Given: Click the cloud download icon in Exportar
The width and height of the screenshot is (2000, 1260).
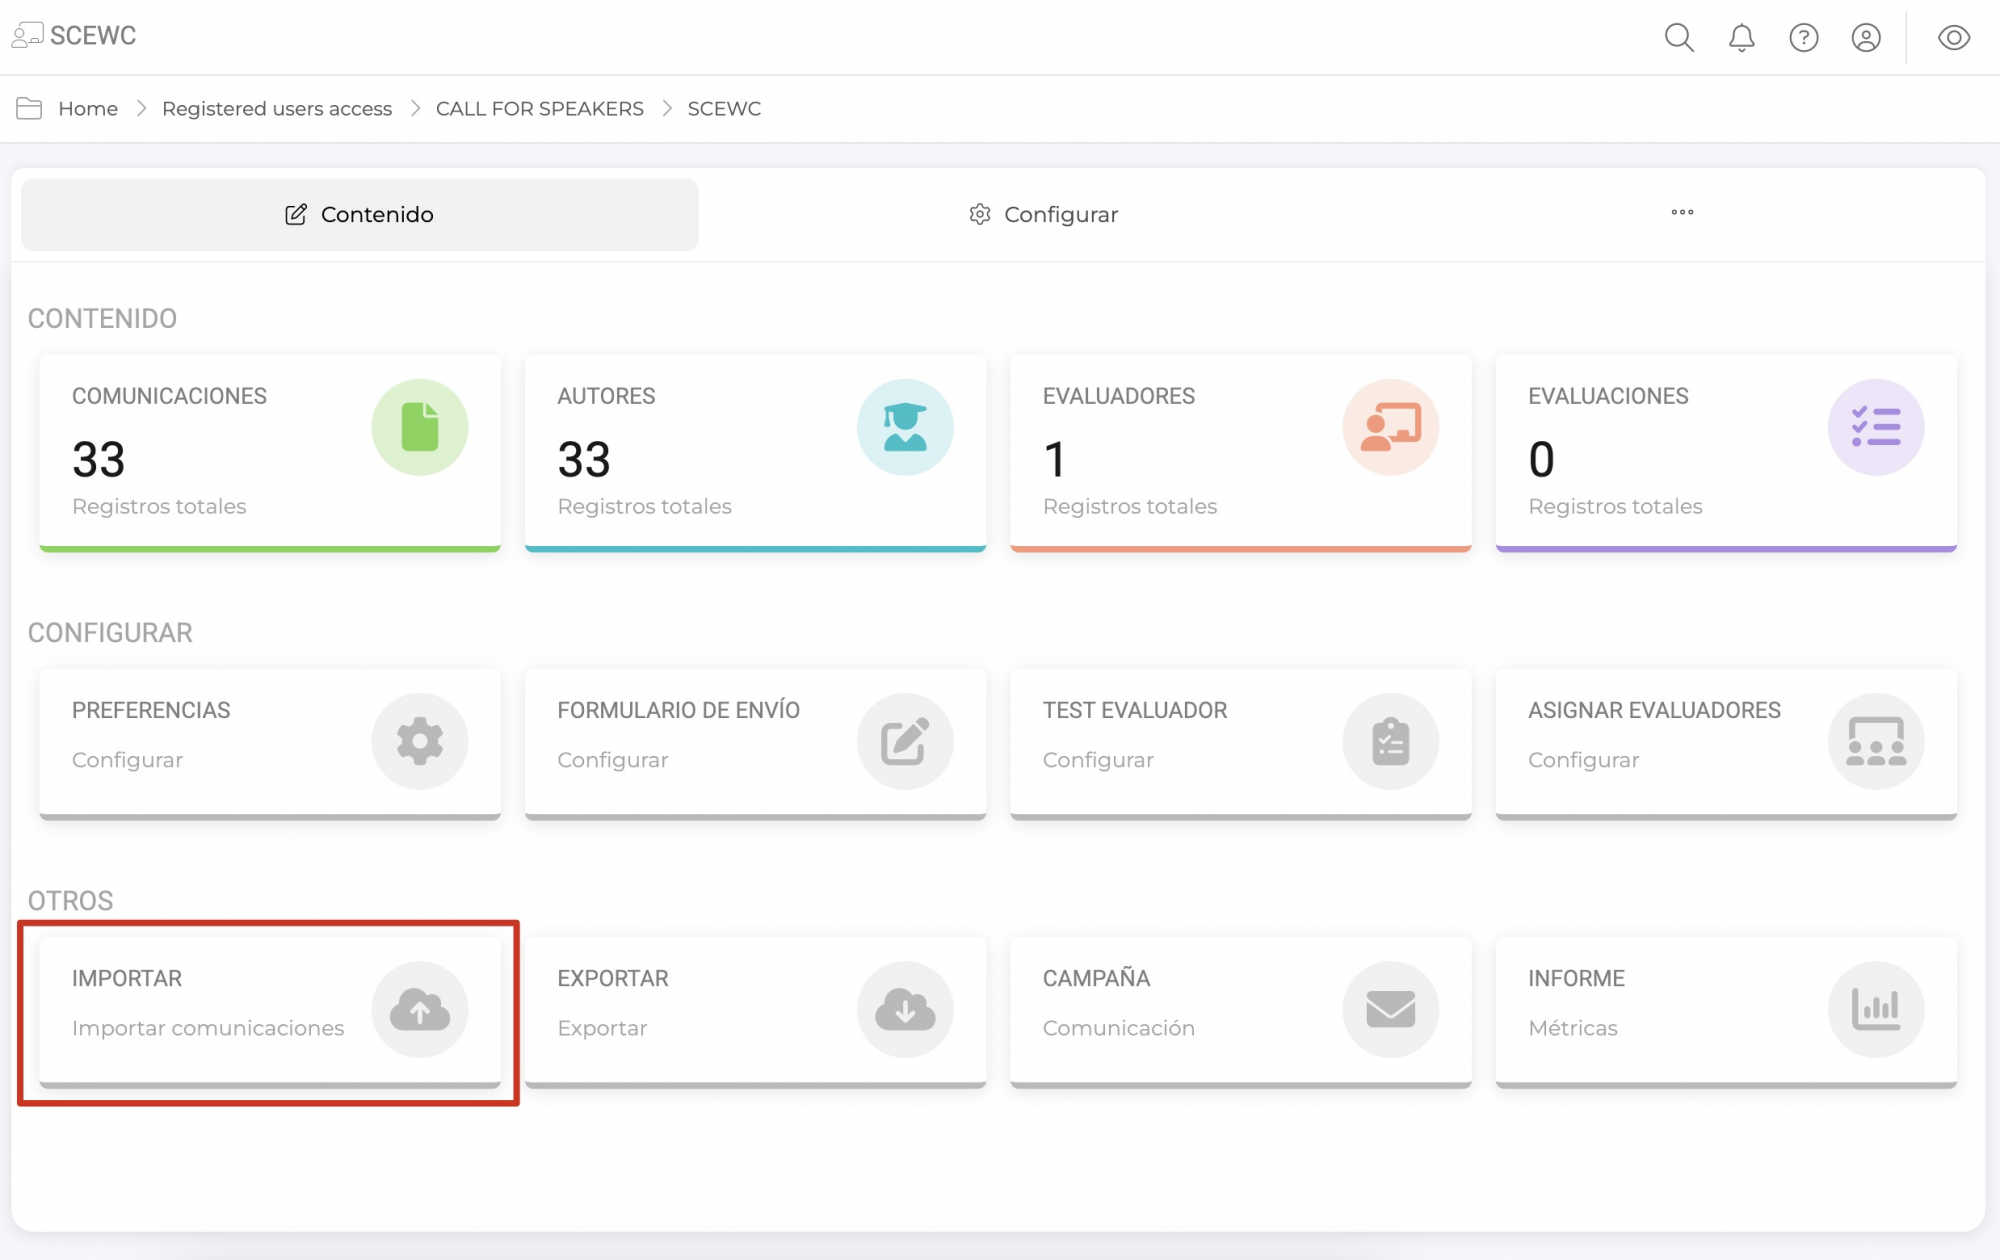Looking at the screenshot, I should point(905,1009).
